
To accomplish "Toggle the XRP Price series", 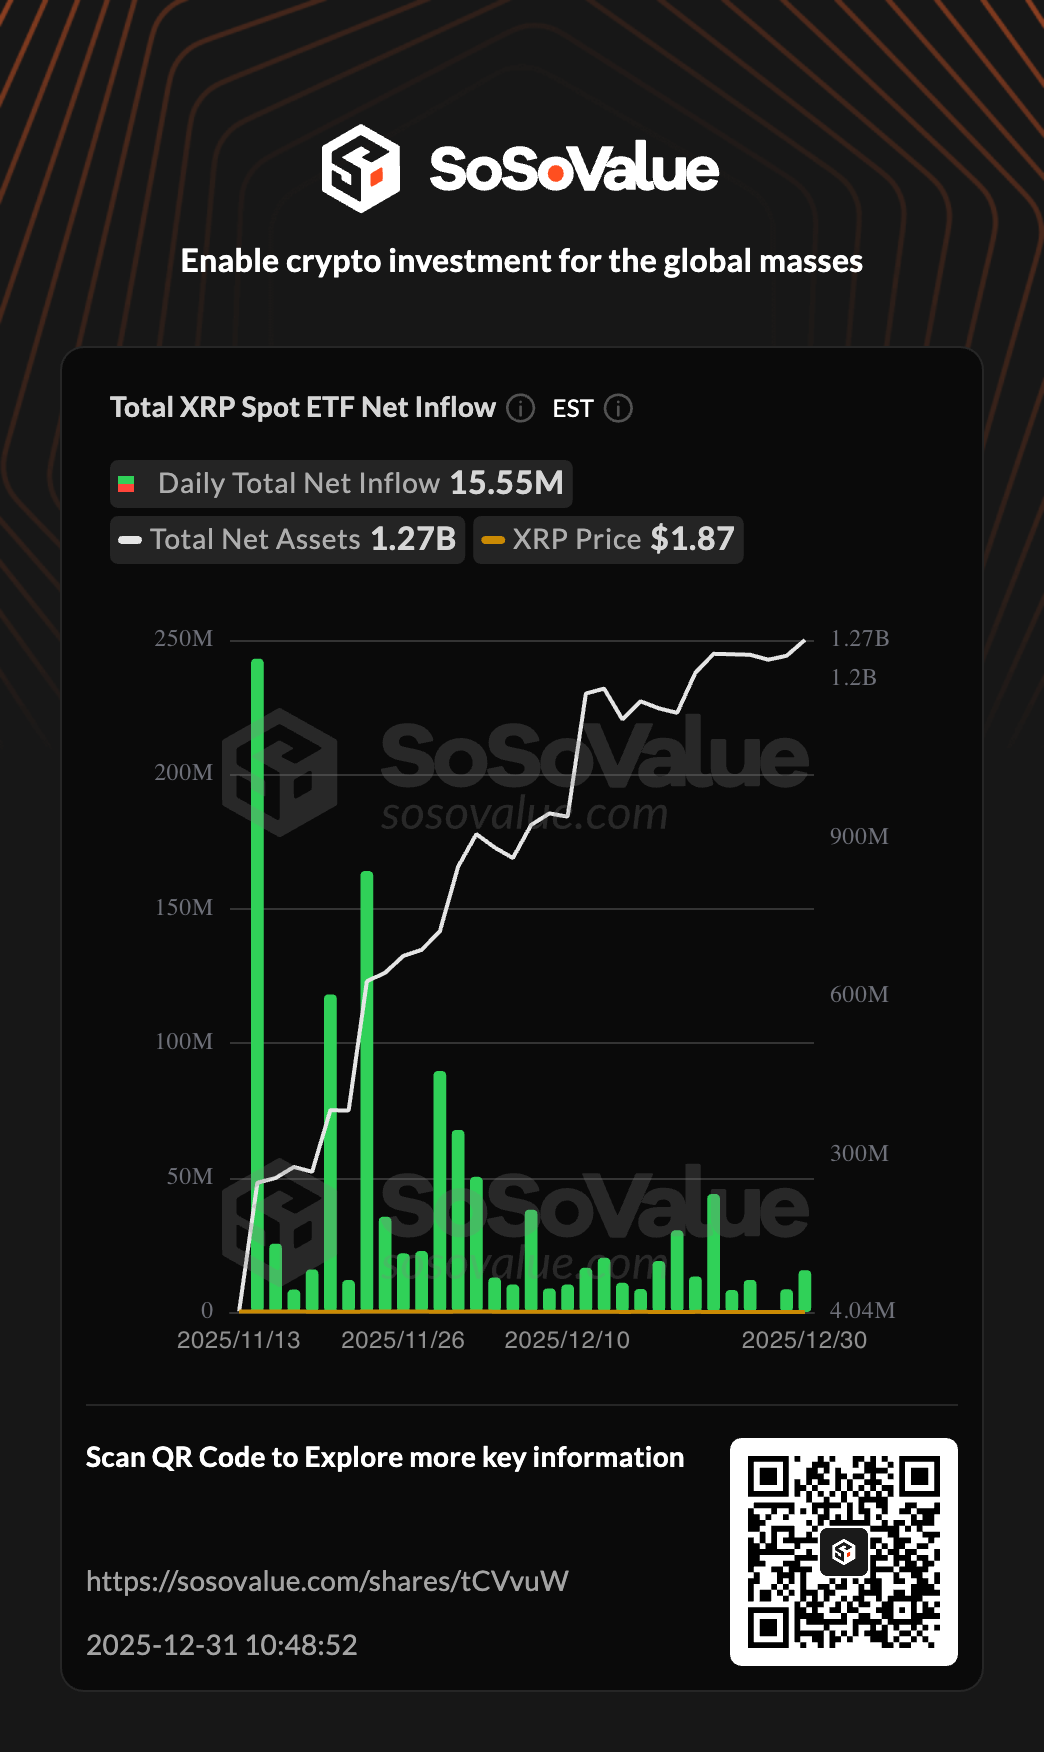I will (608, 540).
